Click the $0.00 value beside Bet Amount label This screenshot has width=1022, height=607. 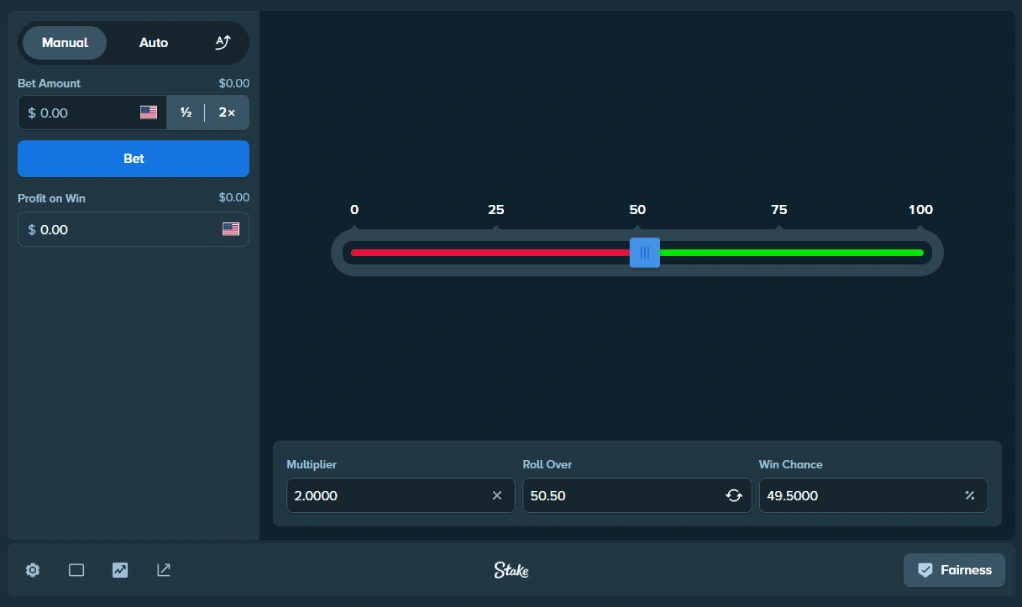click(234, 83)
